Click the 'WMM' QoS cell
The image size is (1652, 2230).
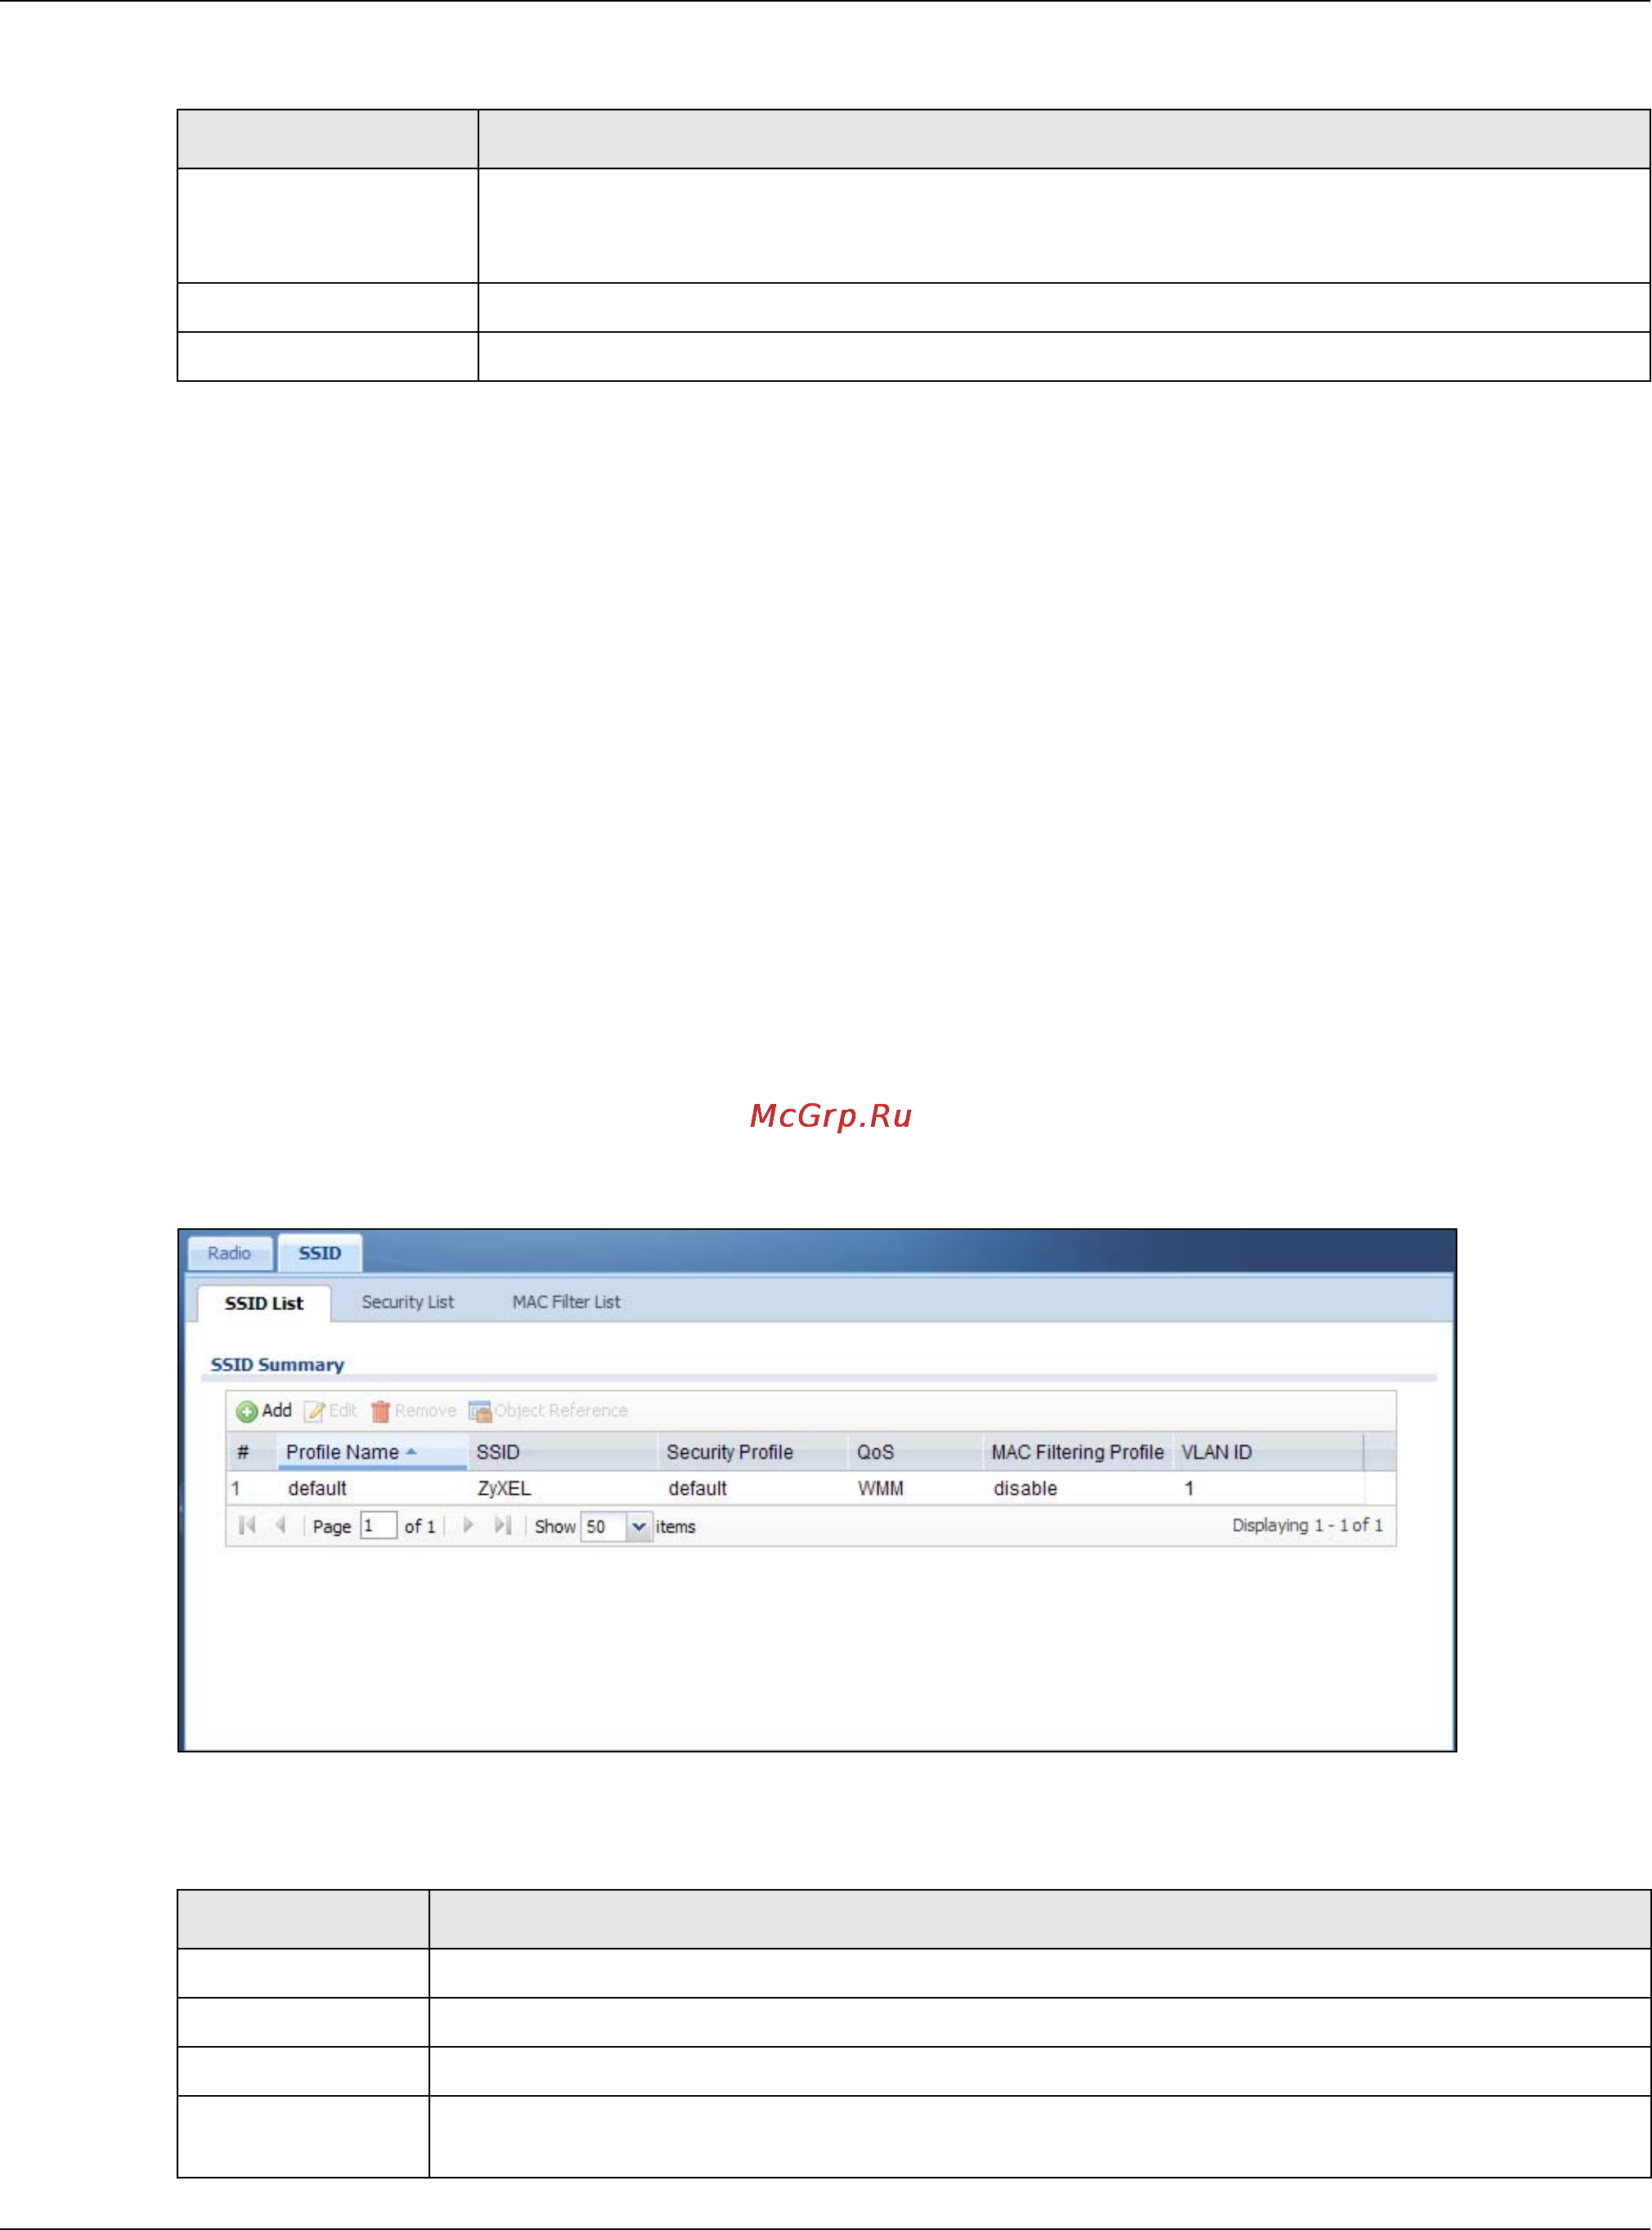click(880, 1488)
